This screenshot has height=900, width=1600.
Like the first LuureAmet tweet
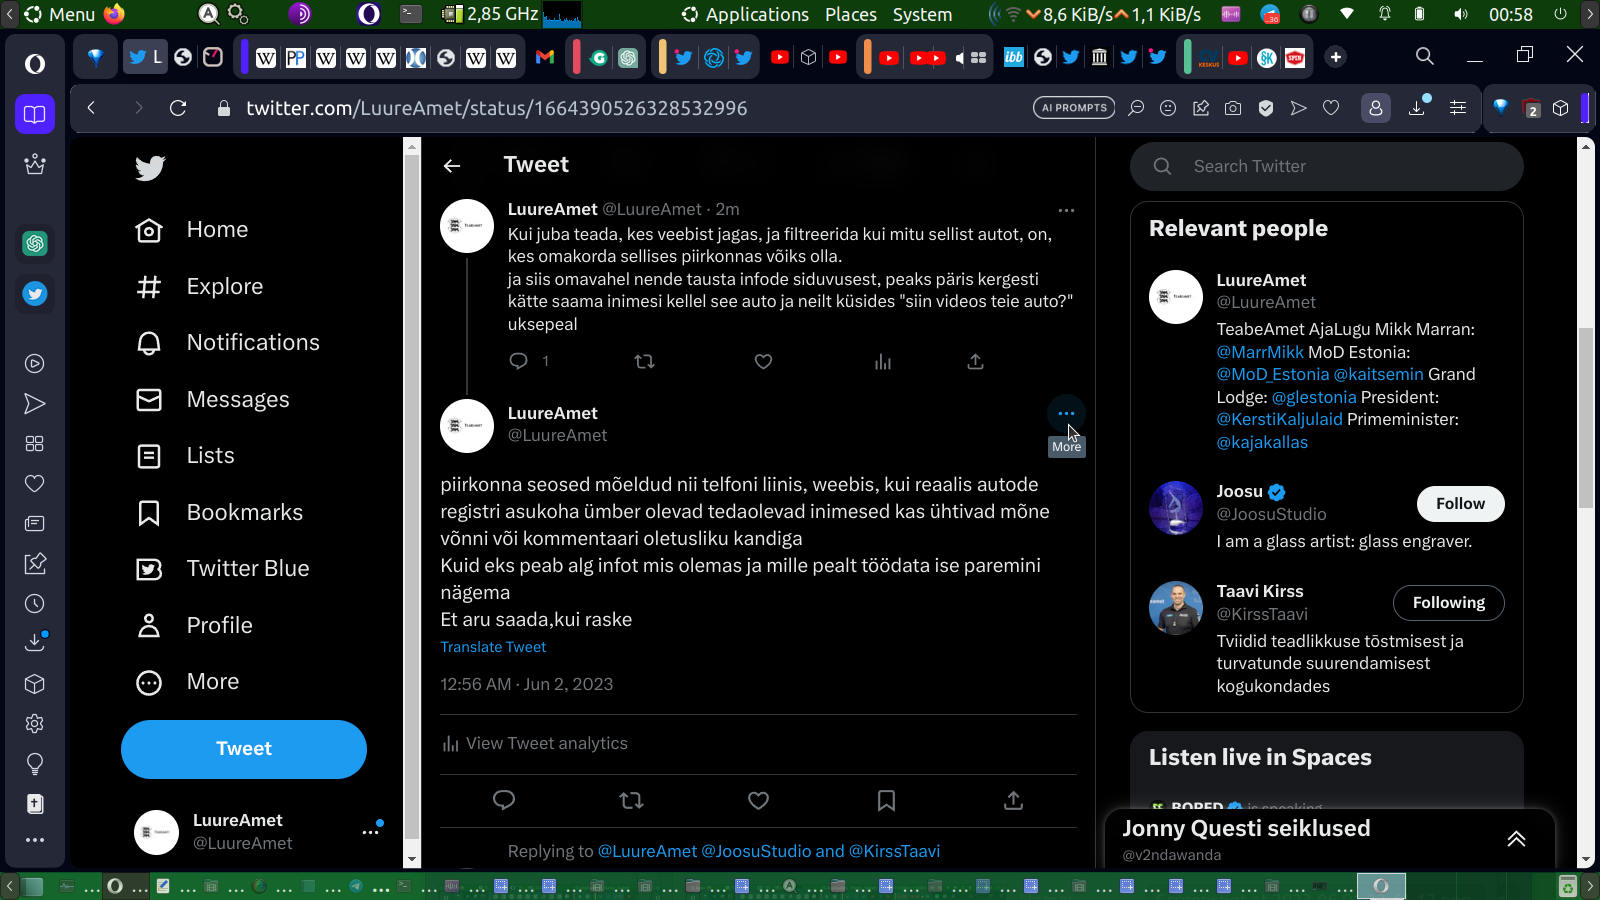[763, 361]
